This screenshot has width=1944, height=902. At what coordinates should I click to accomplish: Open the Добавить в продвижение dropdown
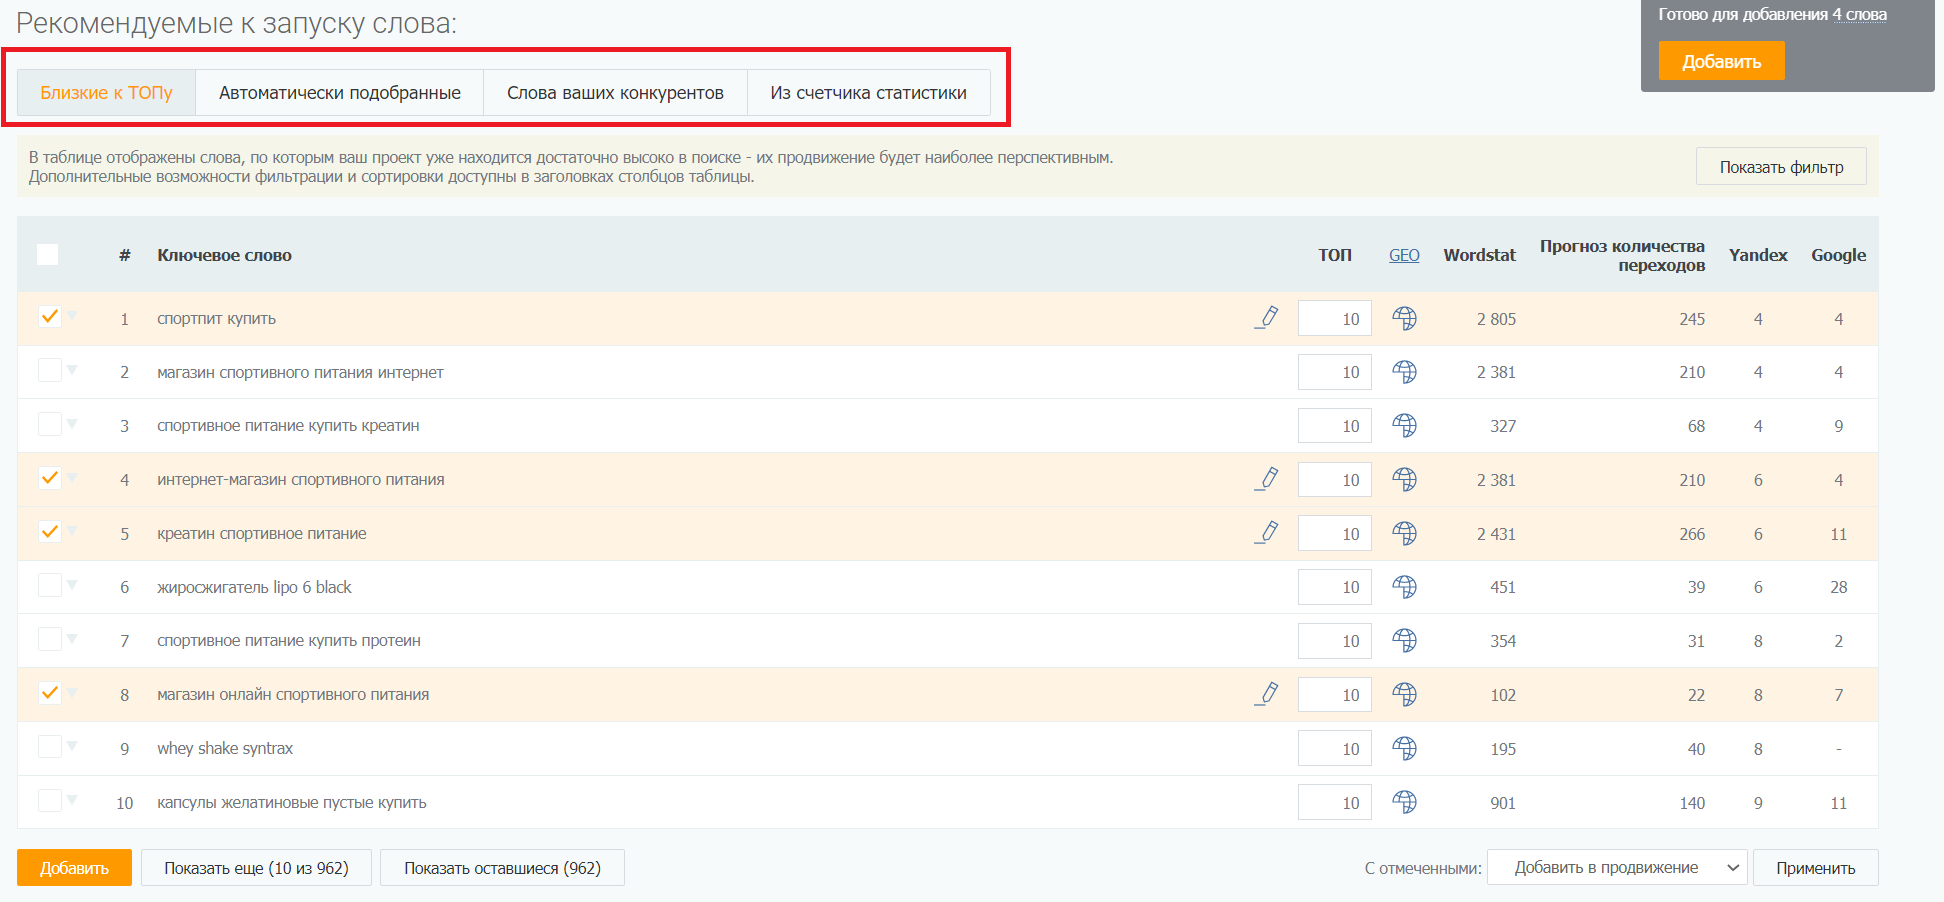[1617, 867]
